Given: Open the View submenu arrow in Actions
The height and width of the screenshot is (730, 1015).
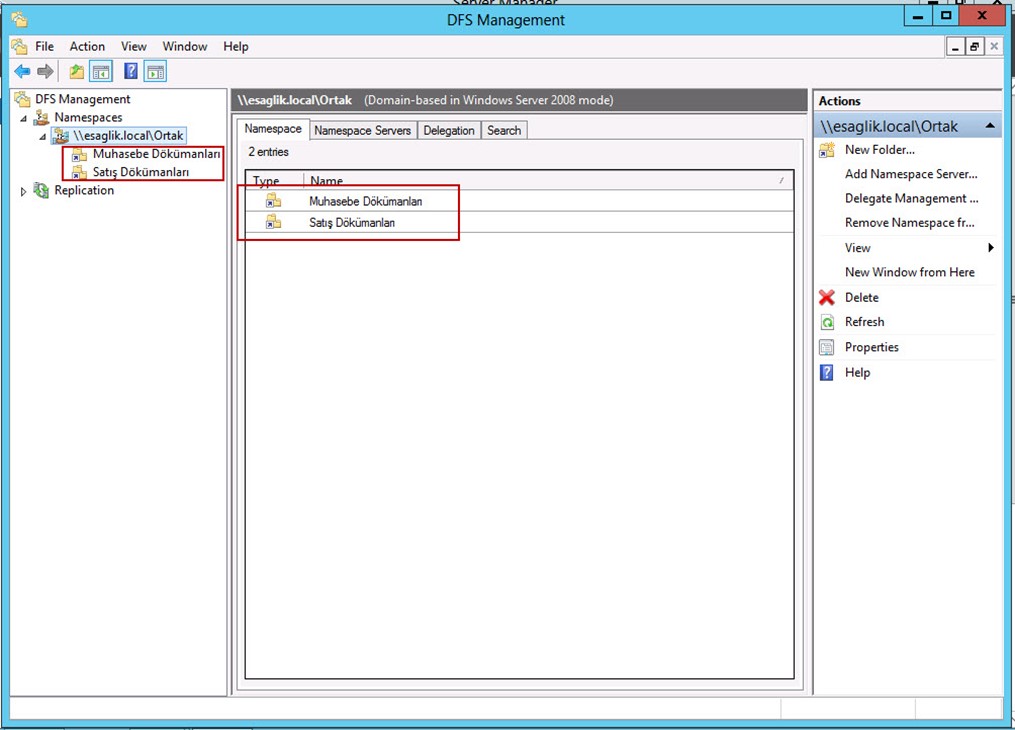Looking at the screenshot, I should pyautogui.click(x=990, y=248).
